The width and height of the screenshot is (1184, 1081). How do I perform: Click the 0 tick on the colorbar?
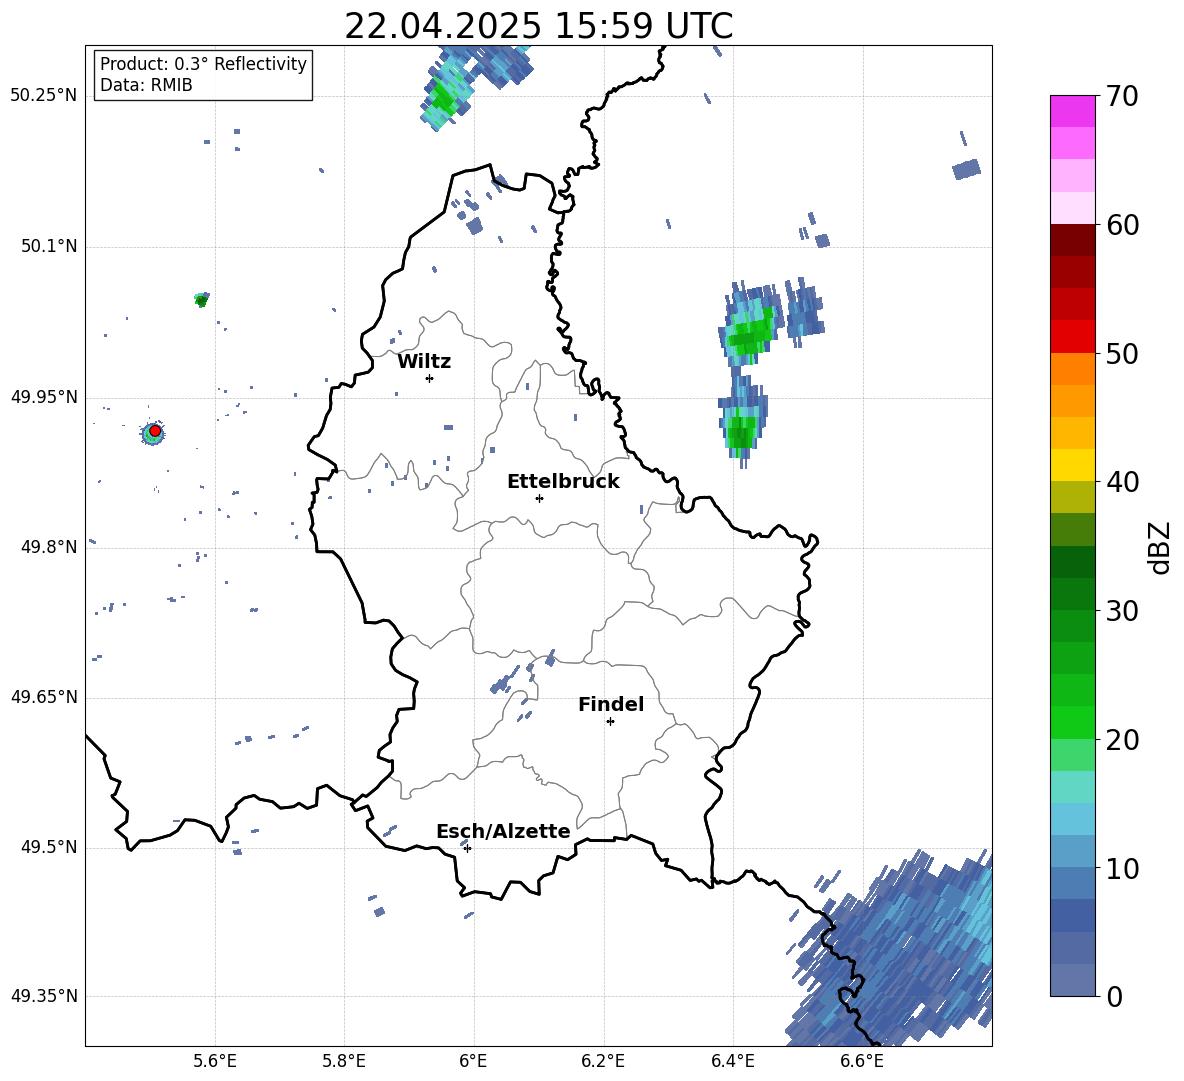click(1114, 996)
